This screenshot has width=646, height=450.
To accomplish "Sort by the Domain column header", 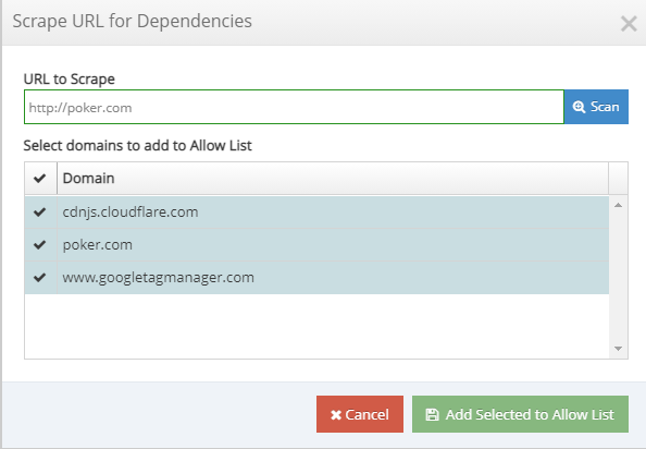I will [x=333, y=178].
